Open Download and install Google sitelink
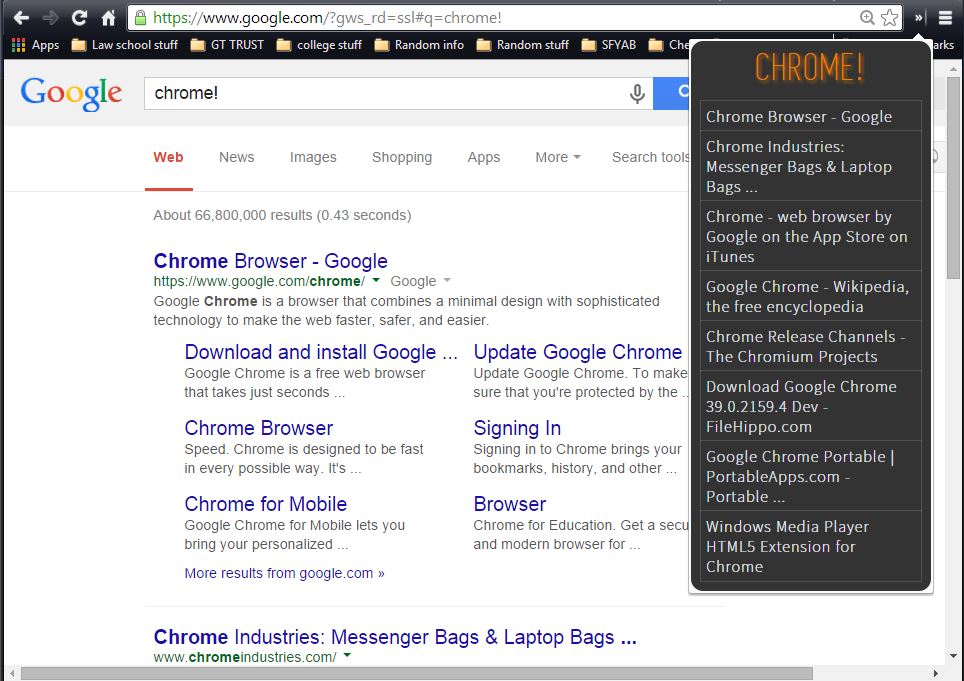 [x=321, y=352]
